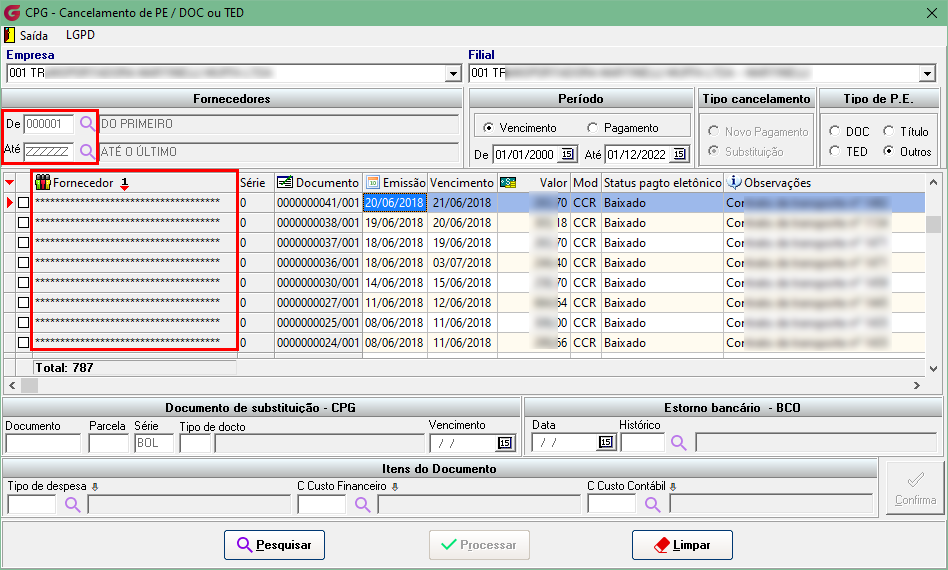
Task: Sort grid by Mod column header
Action: click(585, 183)
